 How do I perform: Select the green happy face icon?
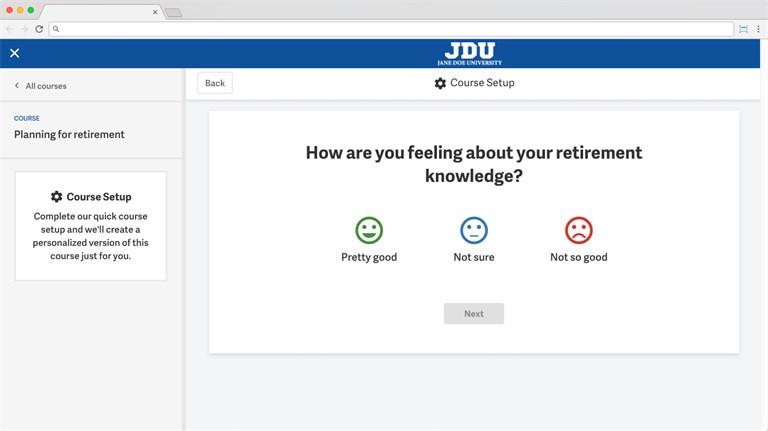pyautogui.click(x=369, y=230)
